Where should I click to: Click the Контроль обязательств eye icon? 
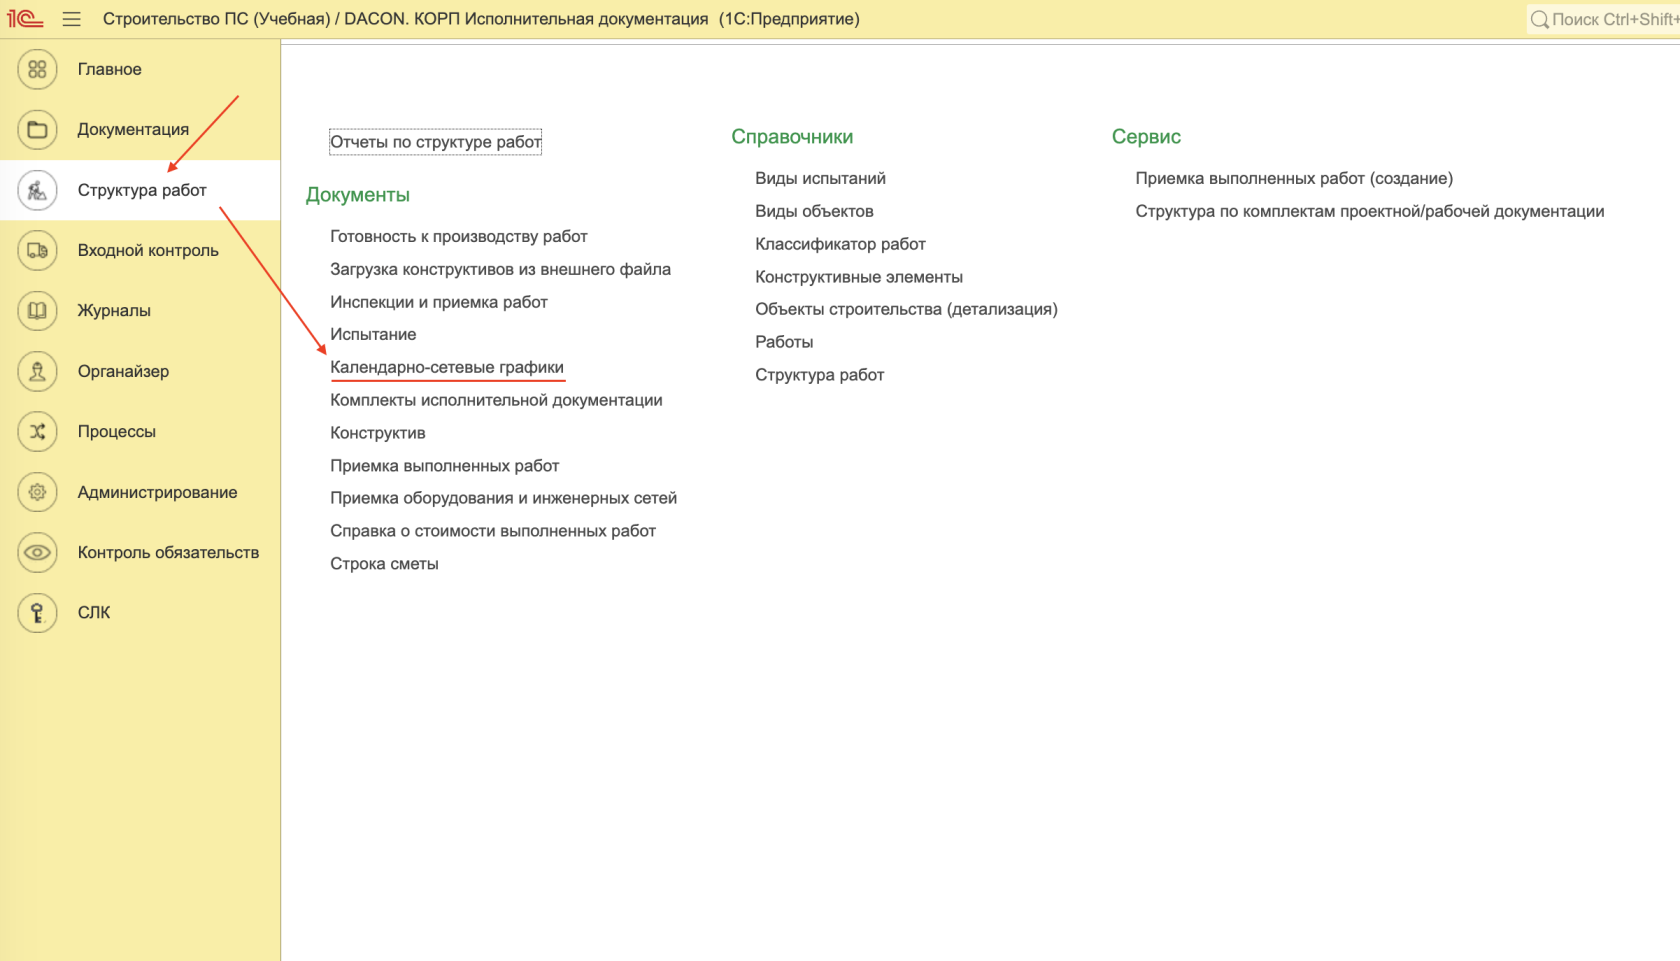click(x=37, y=552)
